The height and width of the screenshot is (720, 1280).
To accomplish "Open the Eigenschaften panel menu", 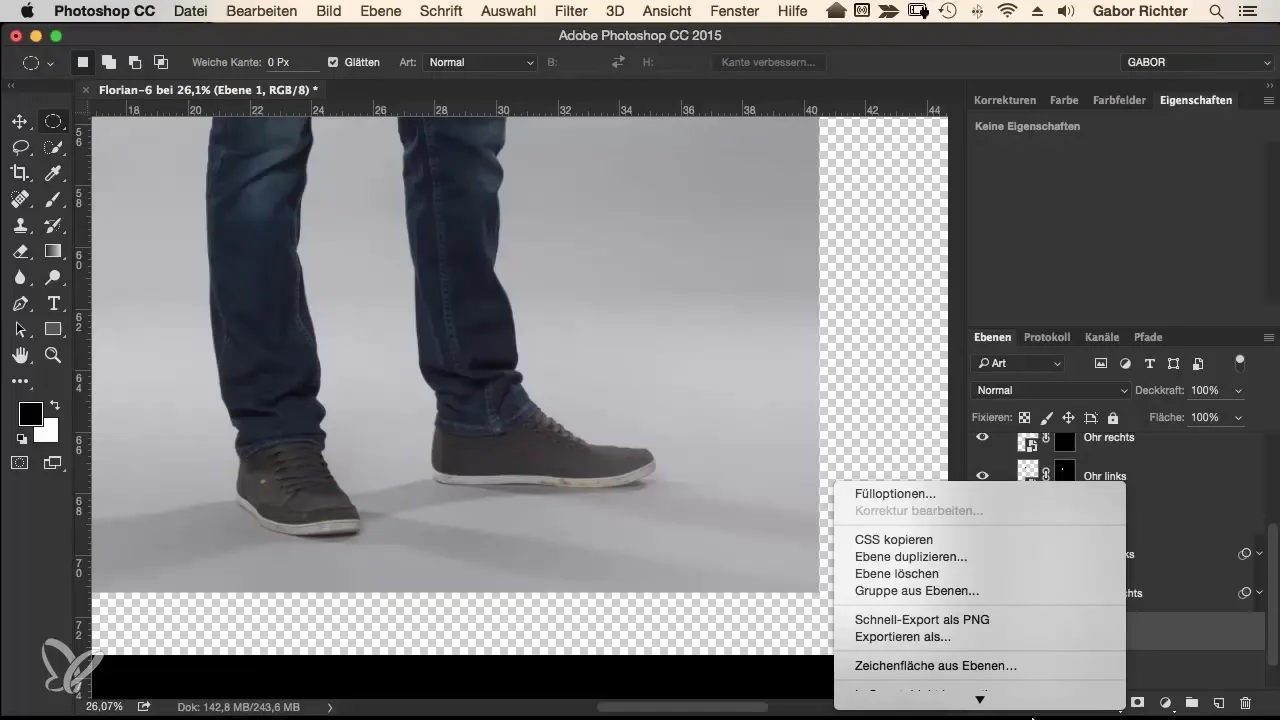I will [x=1268, y=101].
